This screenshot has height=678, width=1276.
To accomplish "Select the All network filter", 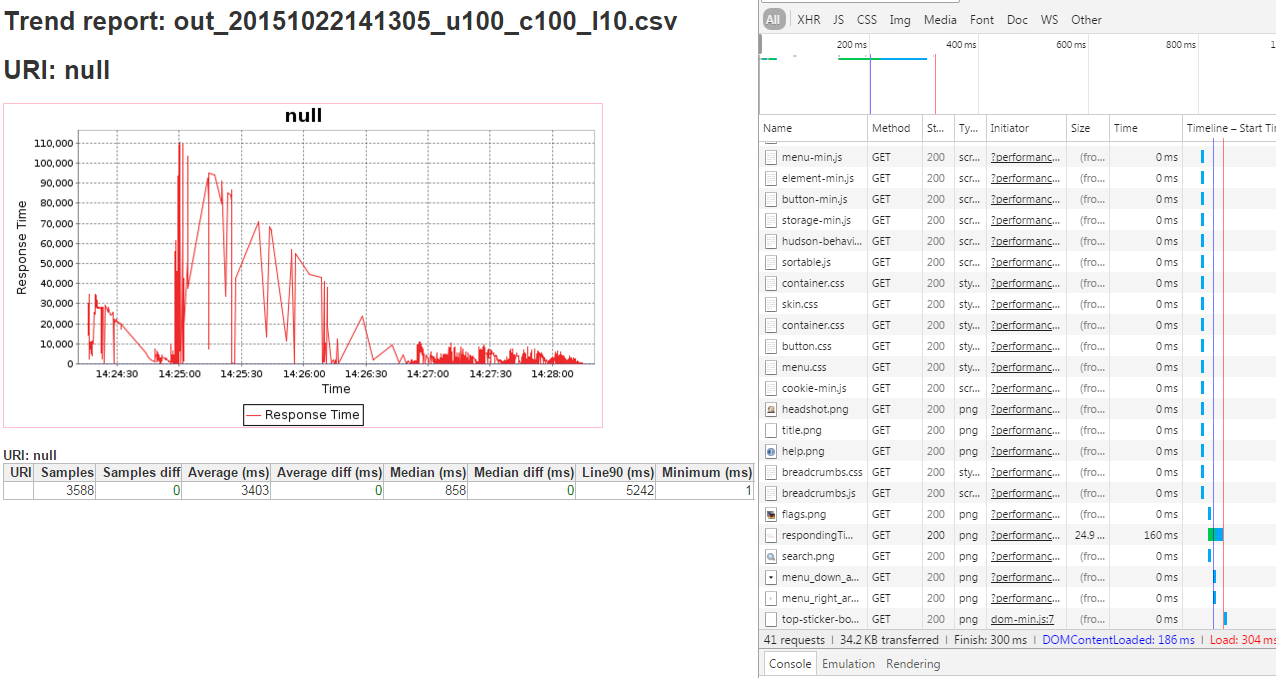I will pyautogui.click(x=773, y=19).
